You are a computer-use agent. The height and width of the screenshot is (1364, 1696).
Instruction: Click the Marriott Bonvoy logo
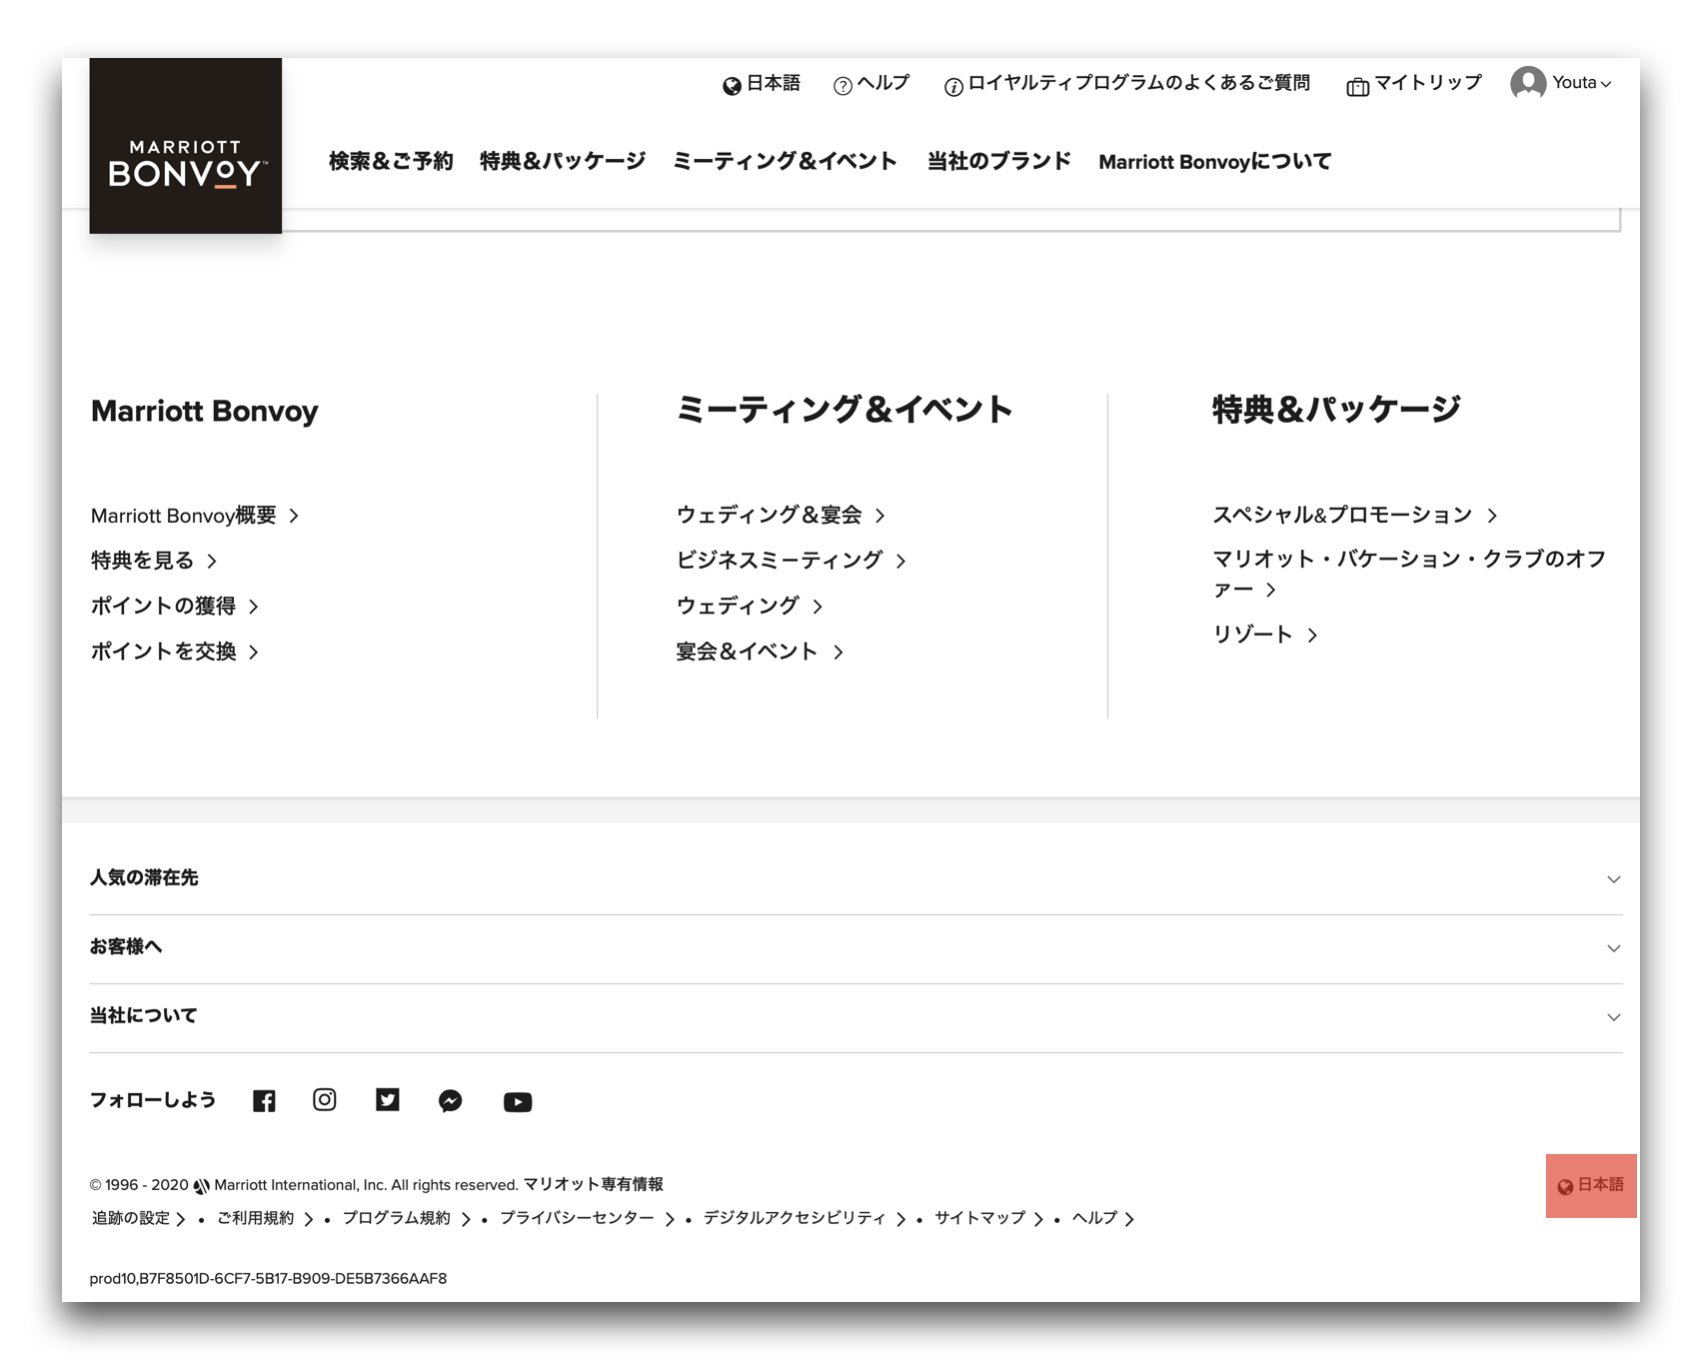coord(186,146)
